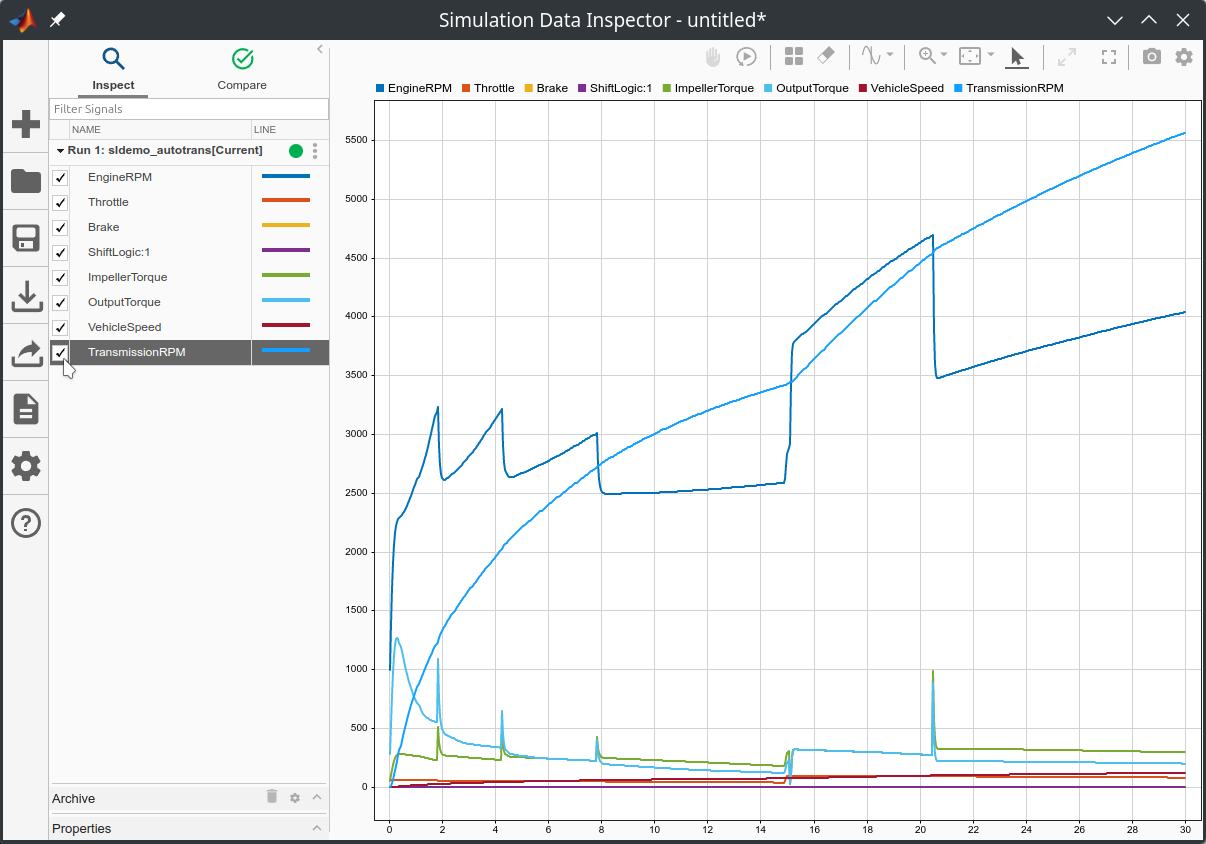Uncheck the EngineRPM signal checkbox
Viewport: 1206px width, 844px height.
coord(60,177)
